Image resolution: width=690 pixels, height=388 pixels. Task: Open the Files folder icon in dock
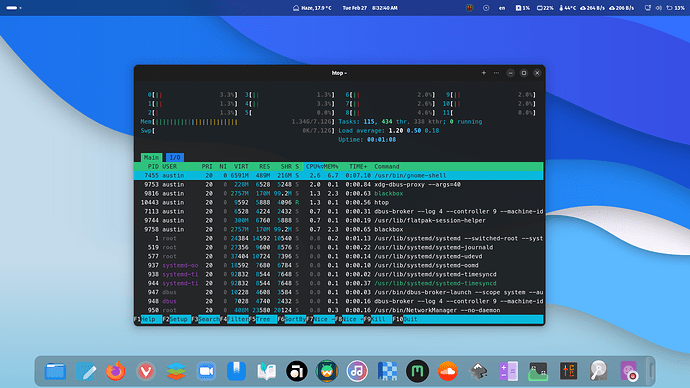[55, 371]
